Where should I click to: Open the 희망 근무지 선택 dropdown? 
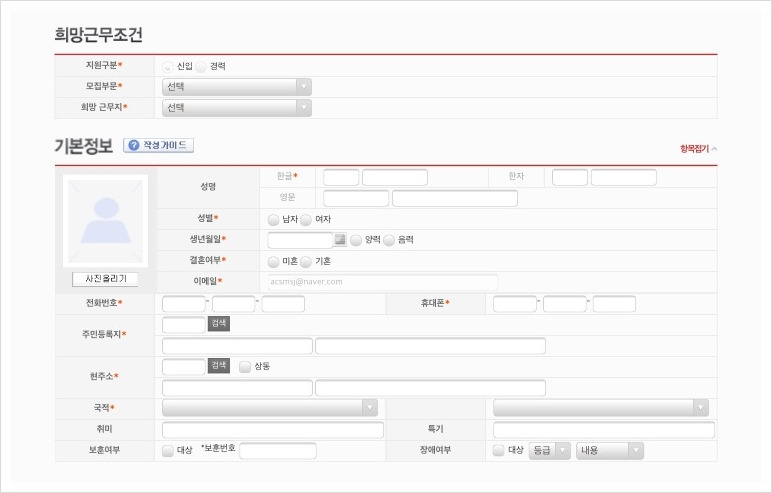237,108
